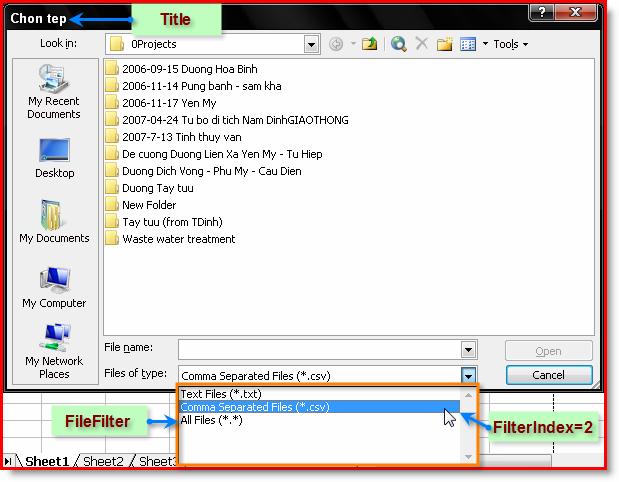Click filter list scrollbar up arrow
This screenshot has width=619, height=482.
[x=468, y=395]
